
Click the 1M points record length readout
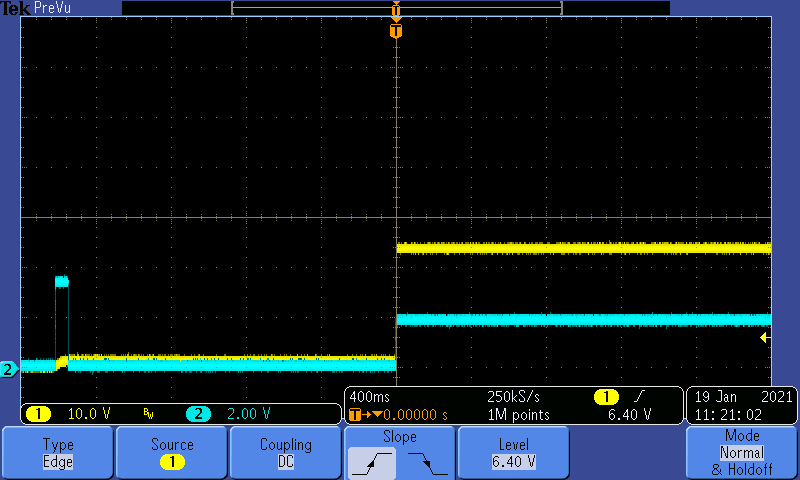518,415
